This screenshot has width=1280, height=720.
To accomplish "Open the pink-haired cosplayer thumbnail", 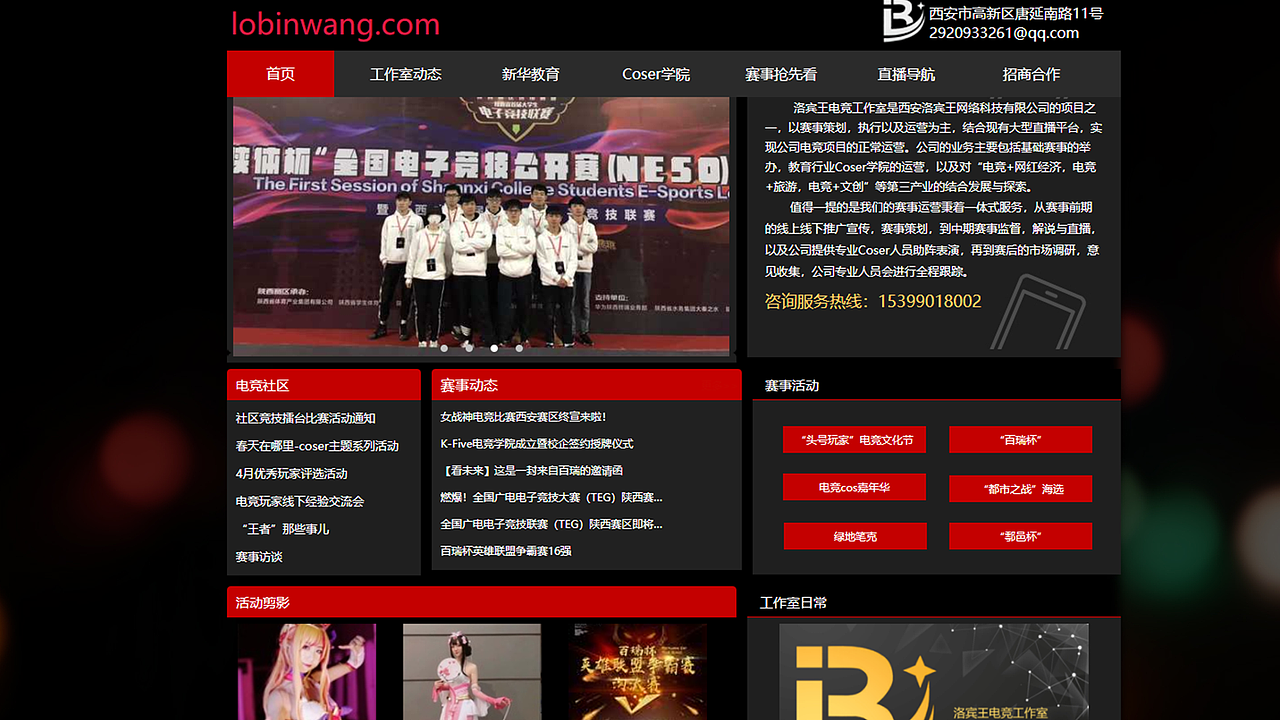I will (x=307, y=672).
